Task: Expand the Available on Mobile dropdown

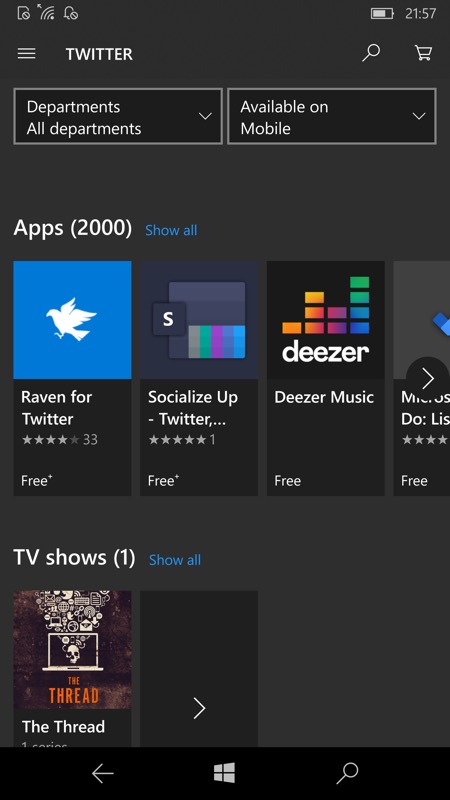Action: coord(332,116)
